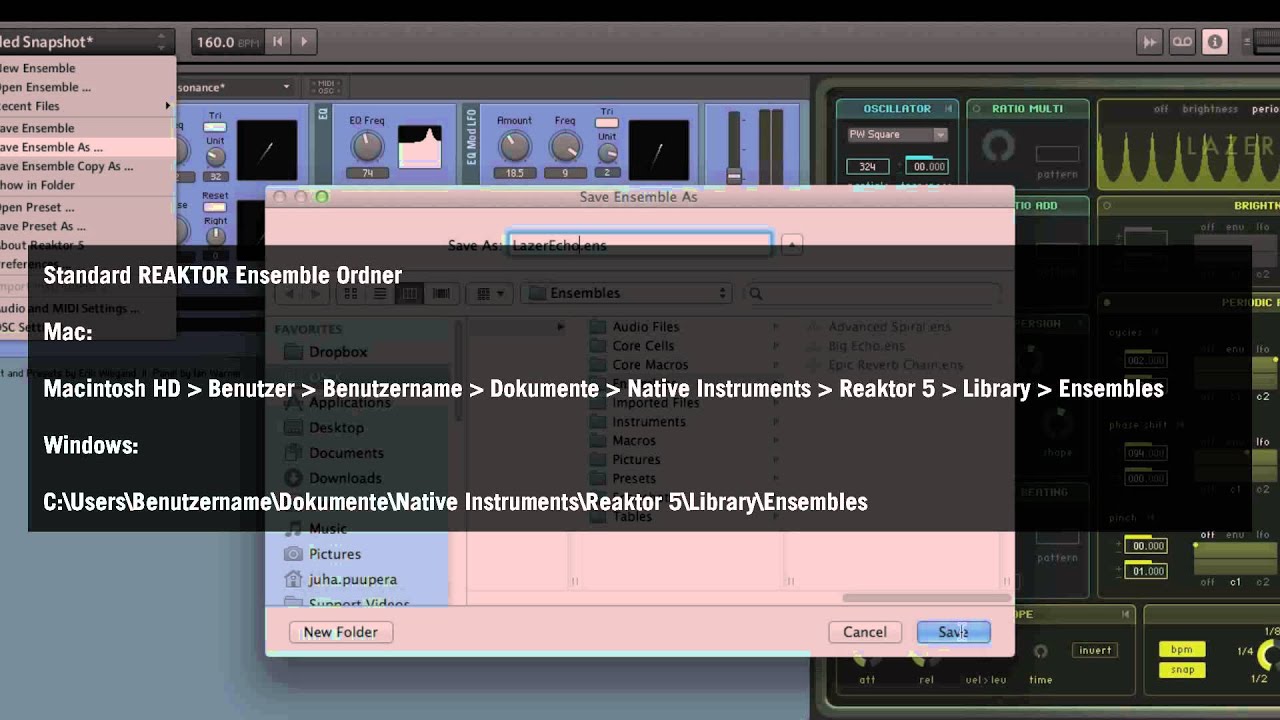The height and width of the screenshot is (720, 1280).
Task: Click the EQ Freq knob
Action: [x=367, y=147]
